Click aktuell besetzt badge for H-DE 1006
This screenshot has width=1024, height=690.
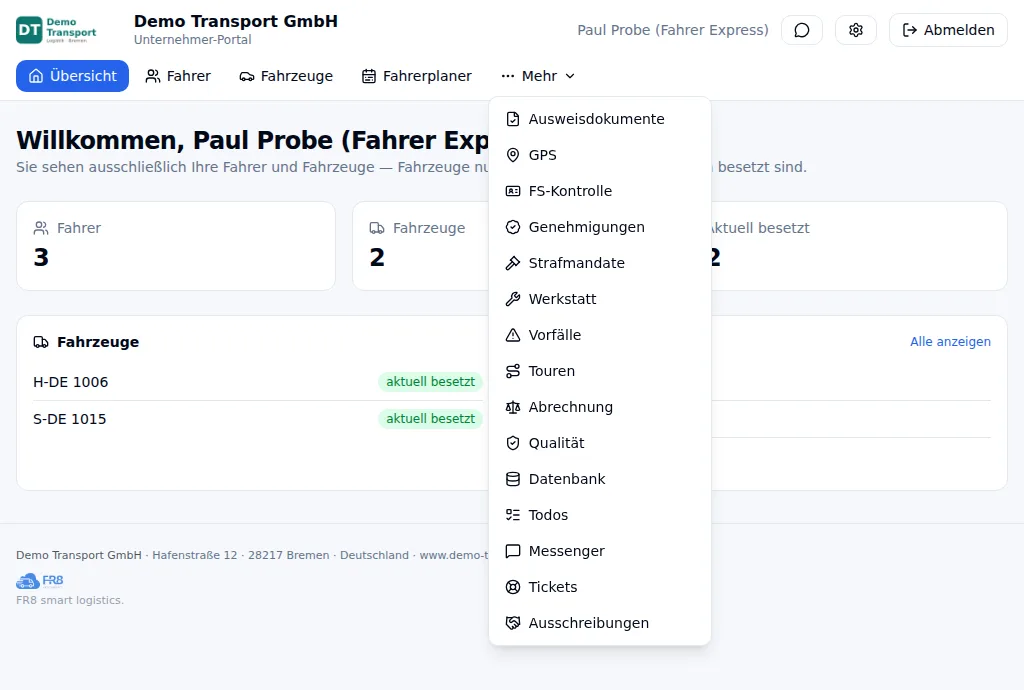coord(430,382)
